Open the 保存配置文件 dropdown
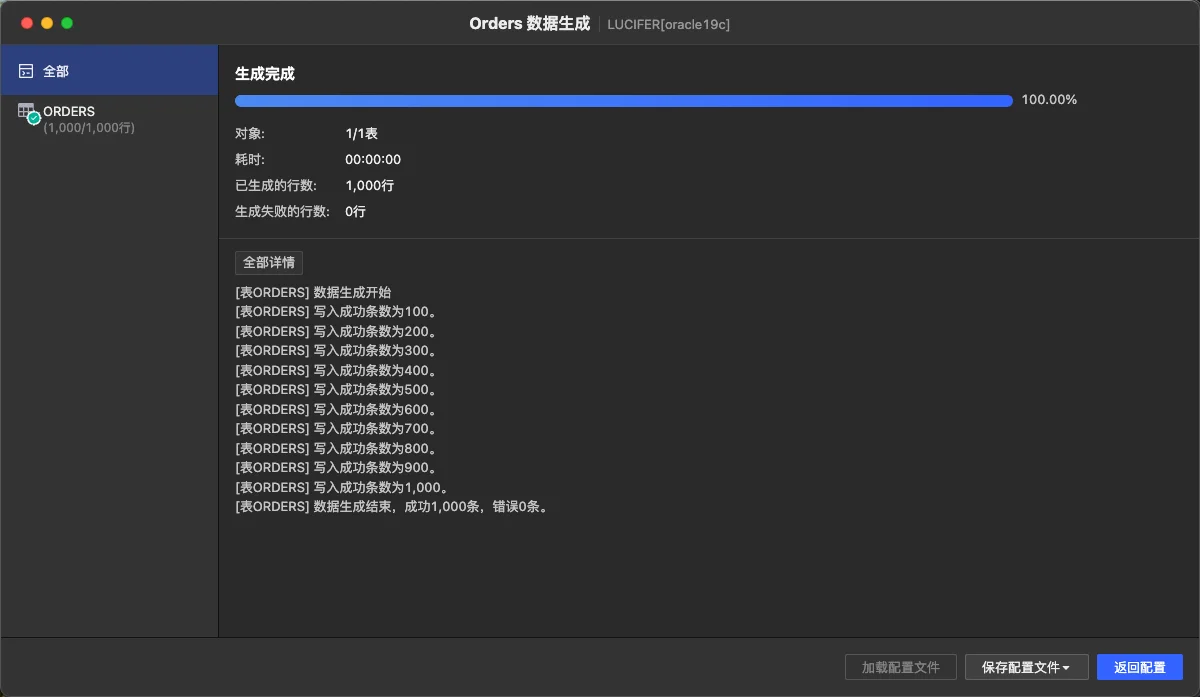 click(1026, 667)
